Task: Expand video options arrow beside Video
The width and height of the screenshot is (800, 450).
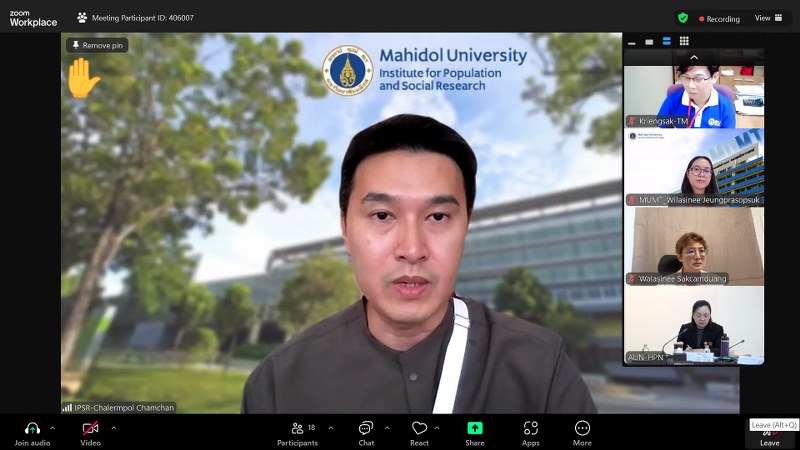Action: pos(113,428)
